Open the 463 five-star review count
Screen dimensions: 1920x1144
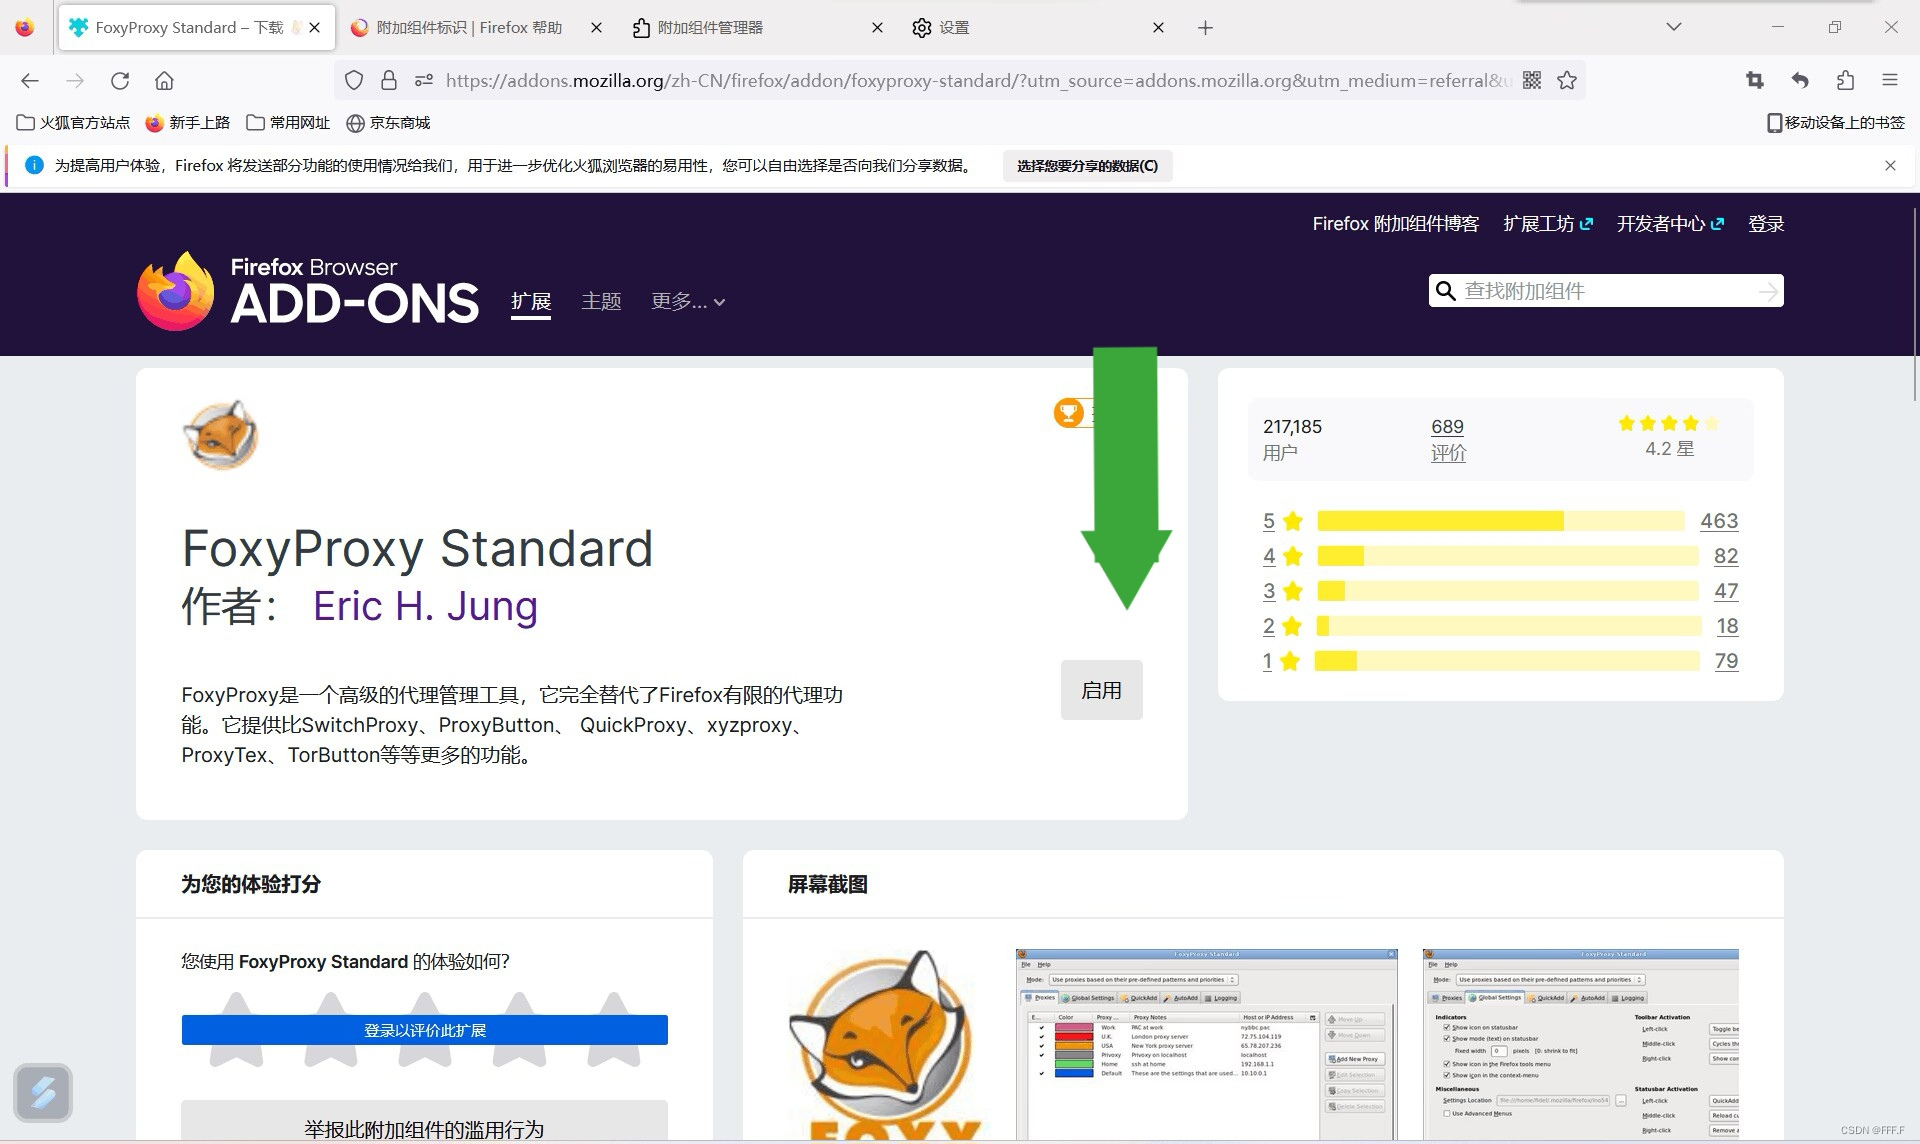click(x=1719, y=521)
